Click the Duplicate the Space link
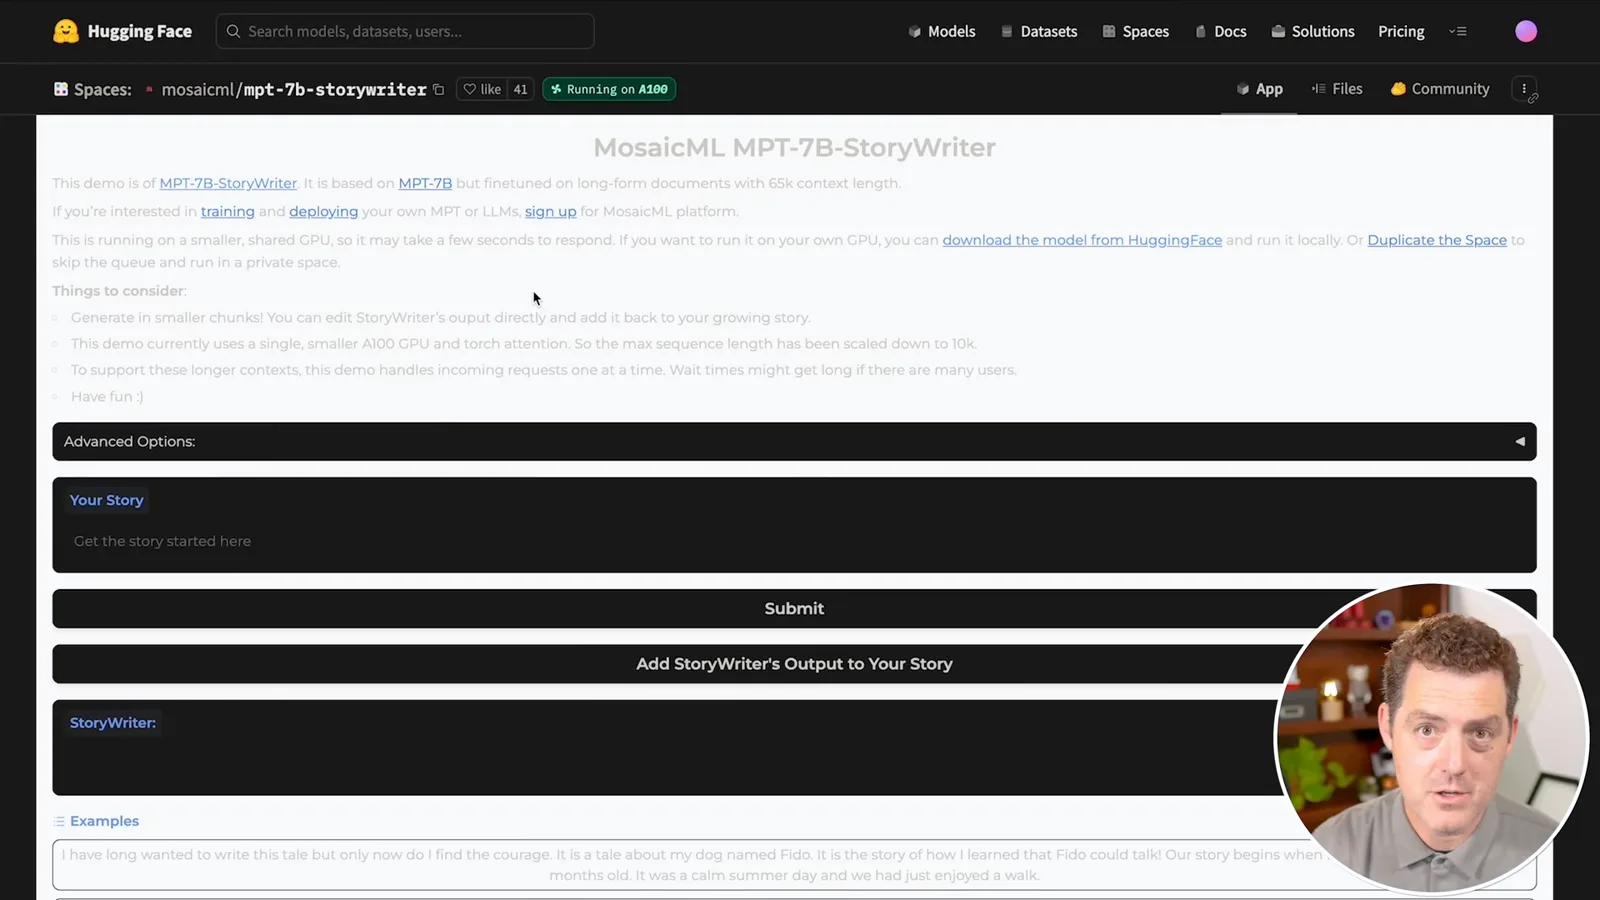Viewport: 1600px width, 900px height. click(1437, 240)
